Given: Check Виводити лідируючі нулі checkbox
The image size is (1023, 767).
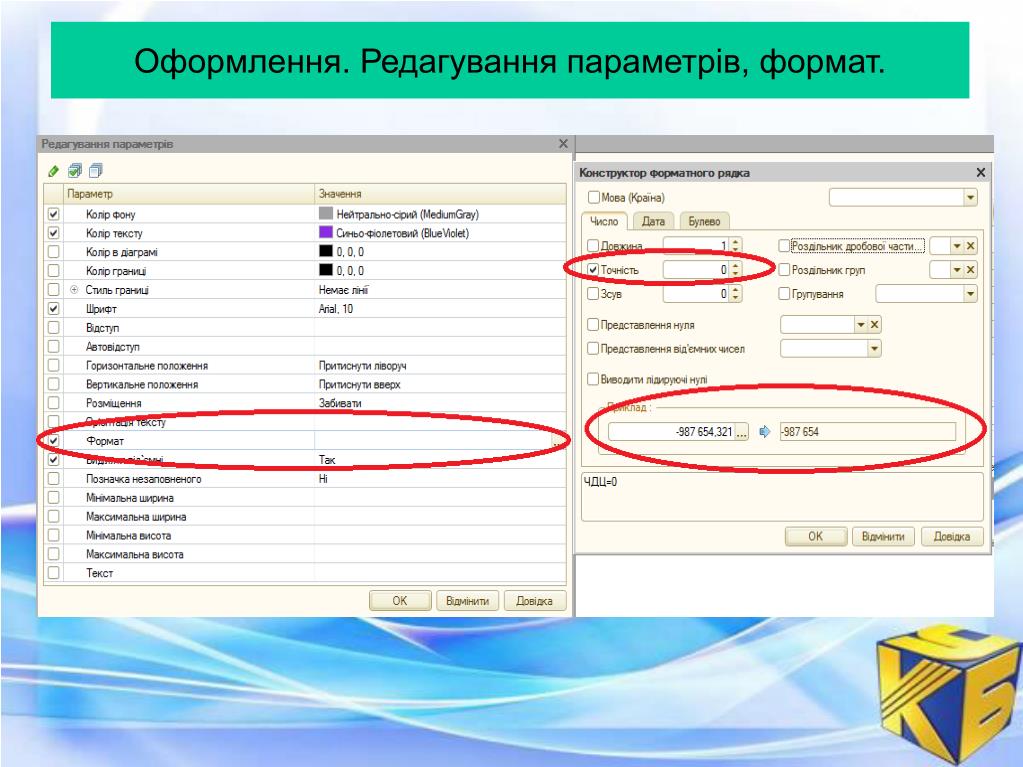Looking at the screenshot, I should tap(593, 379).
